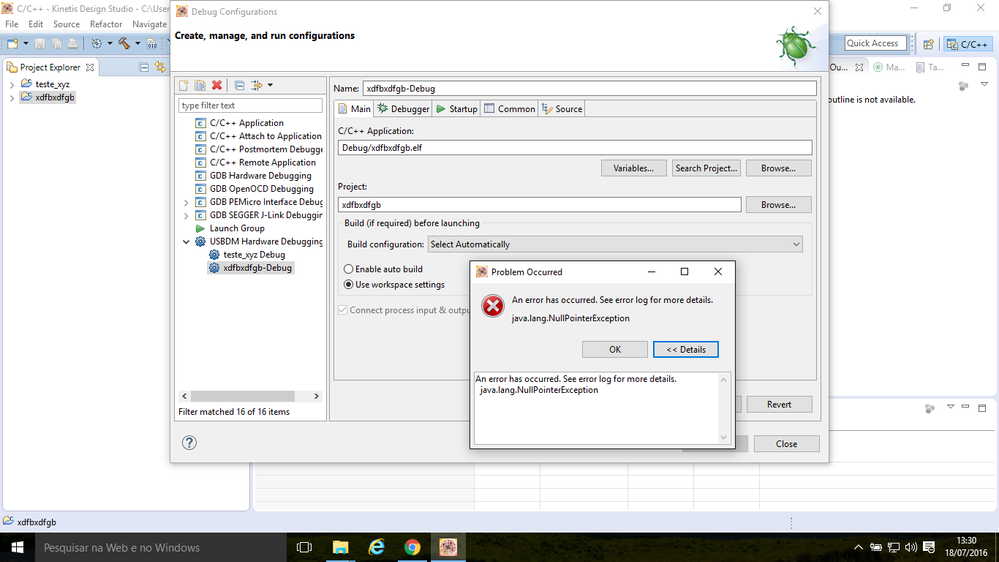Switch to the Common tab
999x562 pixels.
tap(510, 109)
